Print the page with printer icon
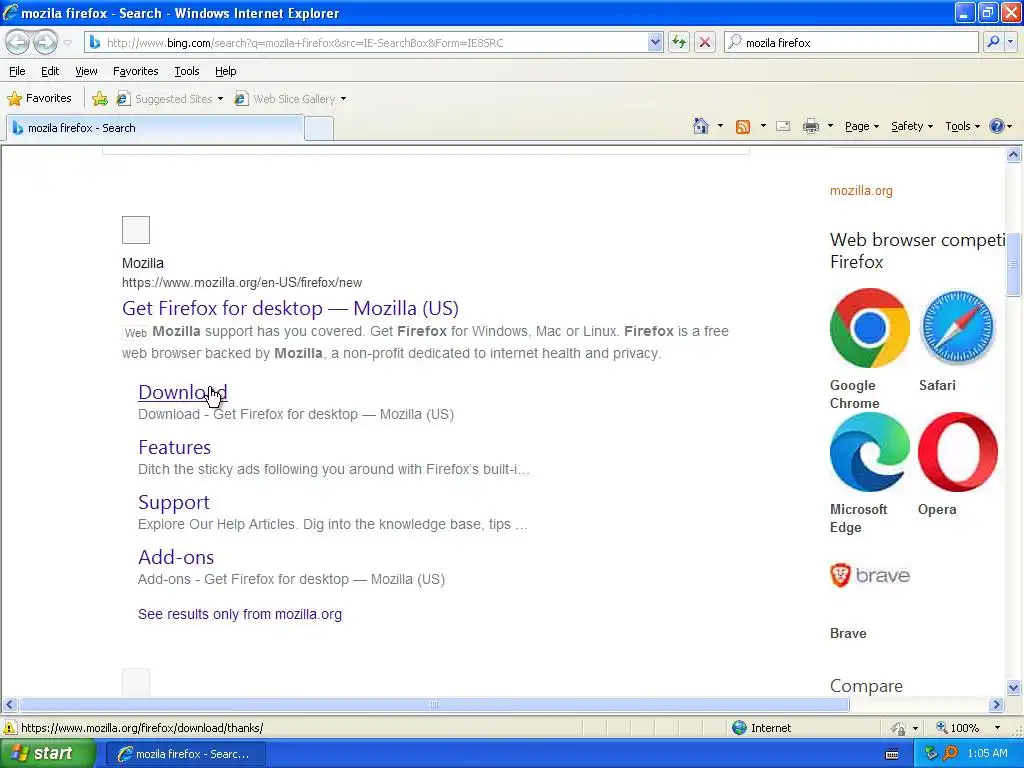This screenshot has height=768, width=1024. click(x=810, y=126)
